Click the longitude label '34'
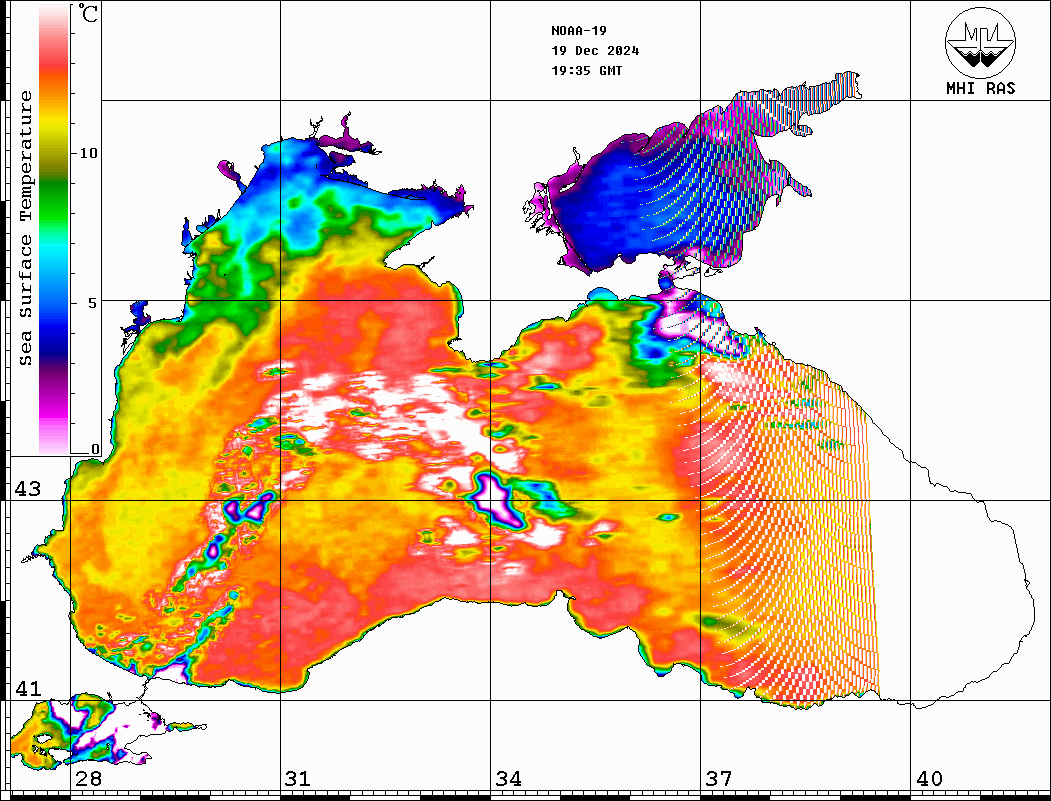Viewport: 1051px width, 801px height. 509,779
